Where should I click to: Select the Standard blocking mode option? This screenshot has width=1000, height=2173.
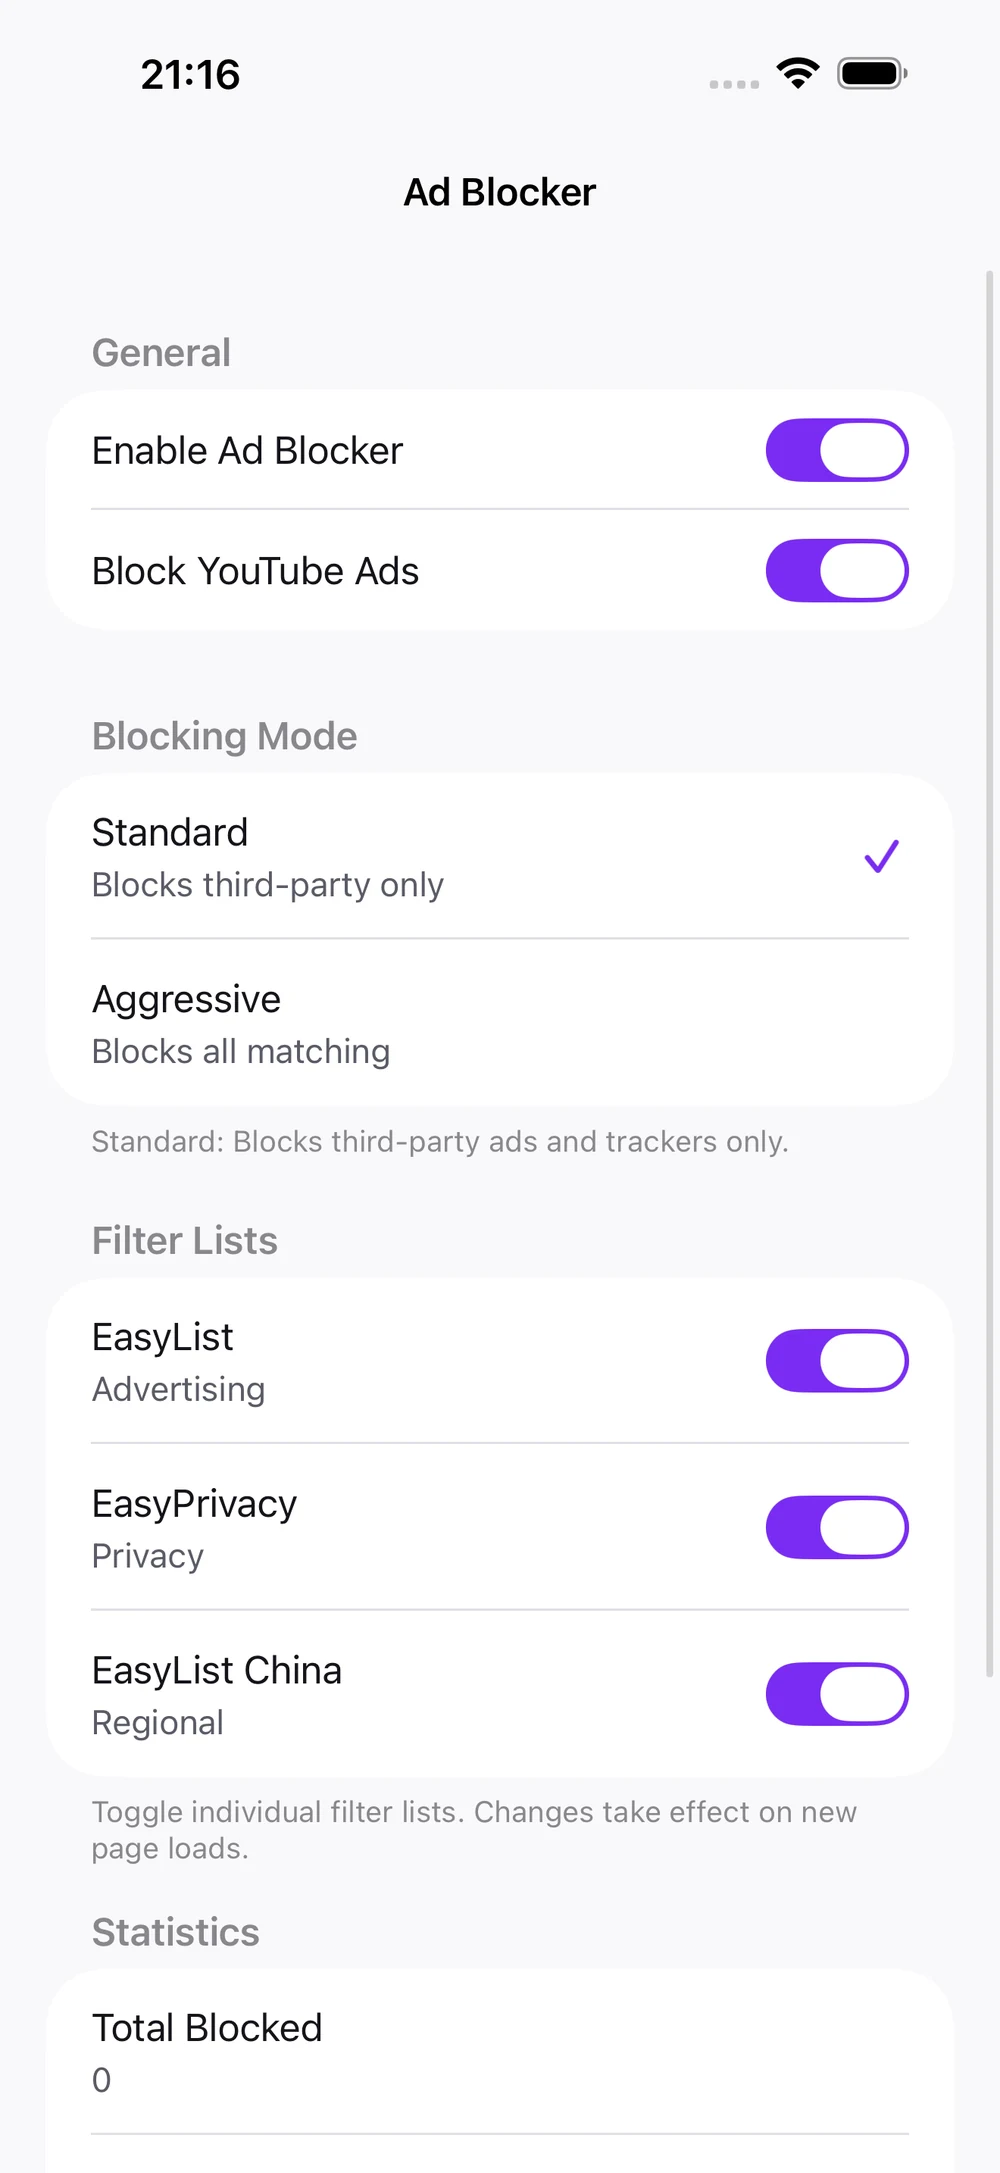[500, 857]
